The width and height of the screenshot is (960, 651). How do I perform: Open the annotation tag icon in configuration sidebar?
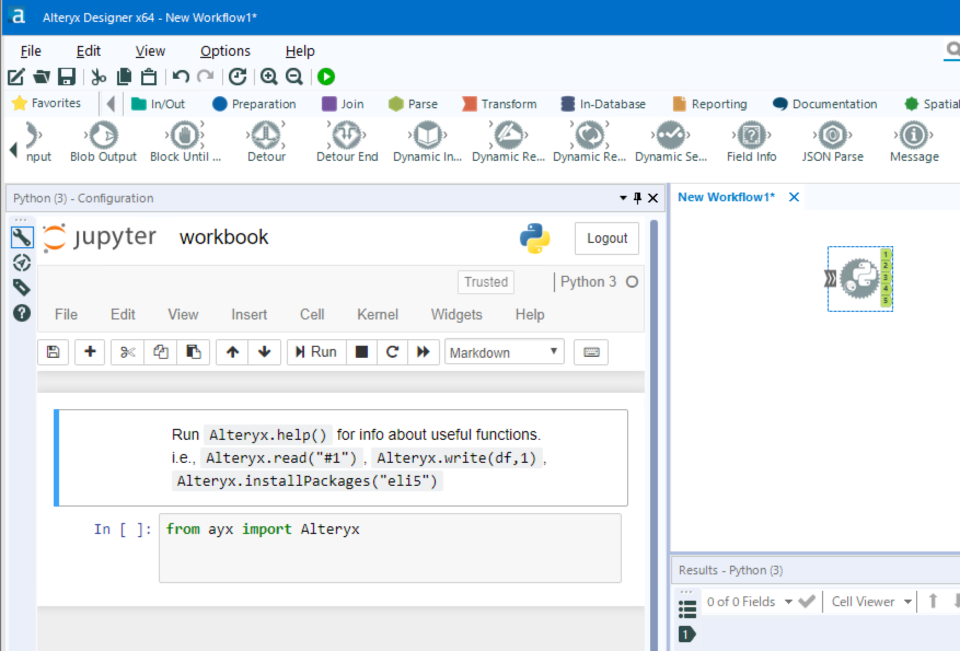tap(22, 287)
